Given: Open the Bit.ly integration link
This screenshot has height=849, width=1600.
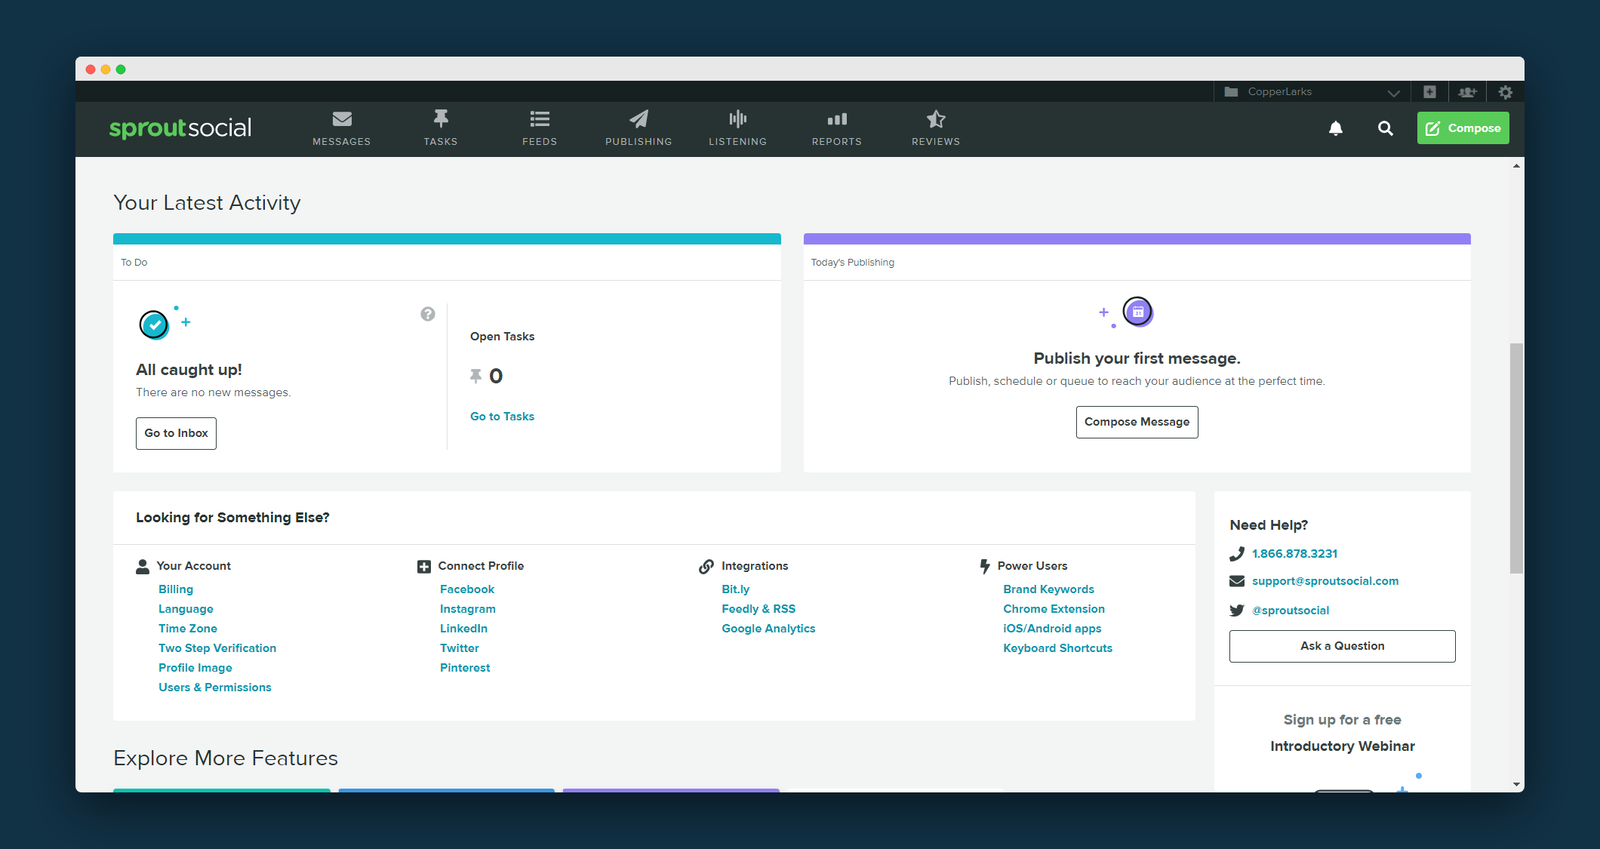Looking at the screenshot, I should tap(736, 590).
